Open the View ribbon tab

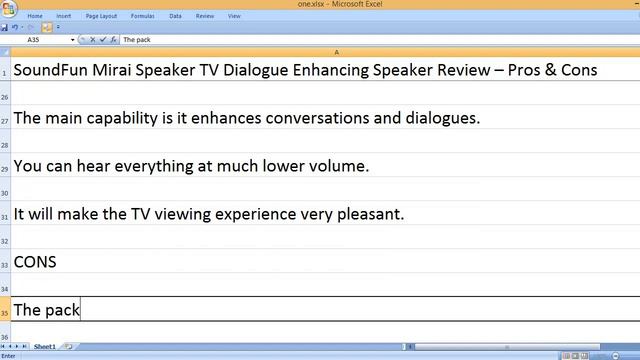234,16
